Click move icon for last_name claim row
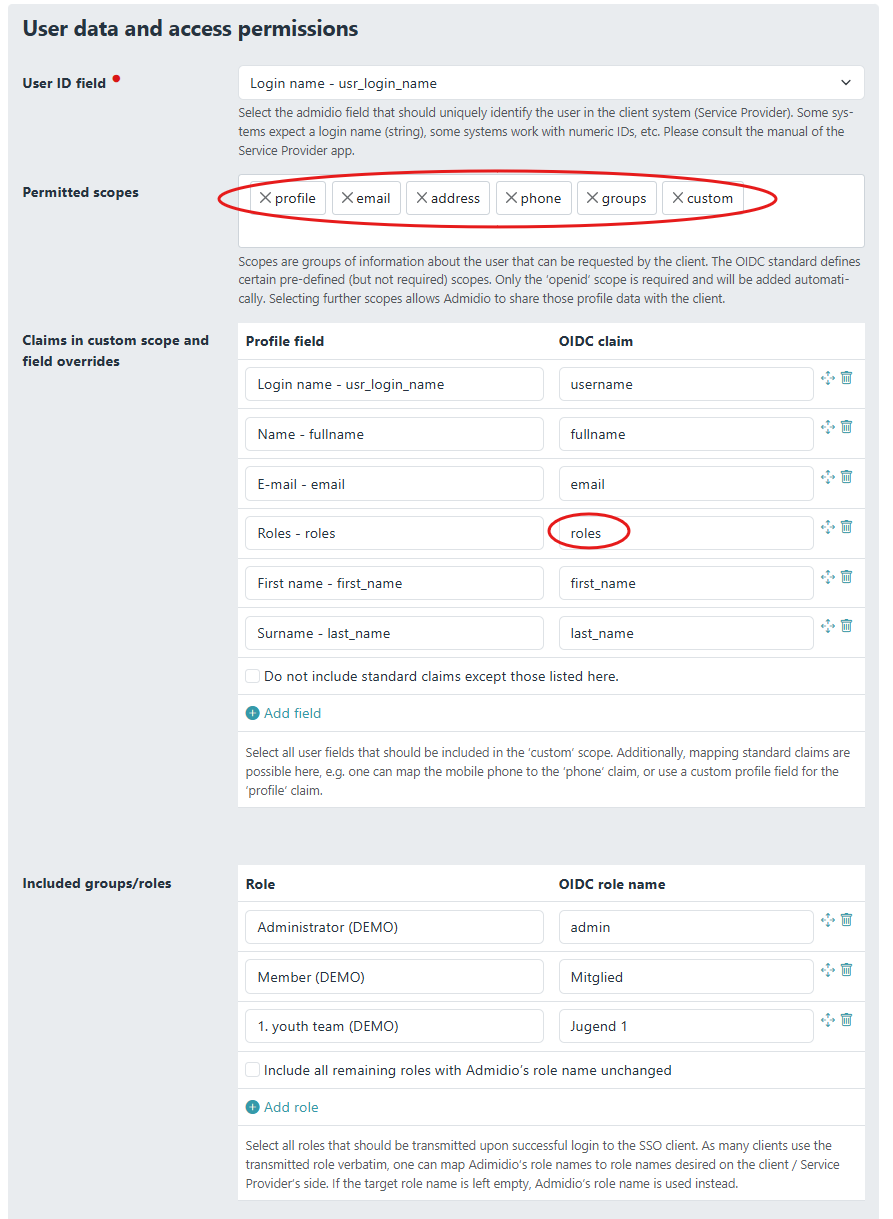 pos(827,626)
